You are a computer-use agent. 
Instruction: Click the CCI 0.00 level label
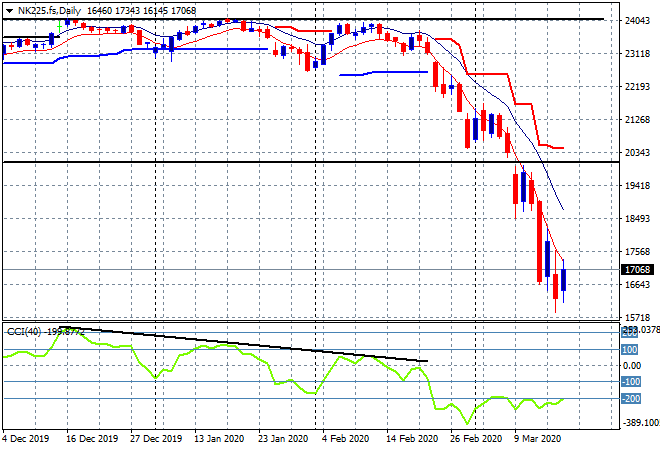tap(631, 366)
